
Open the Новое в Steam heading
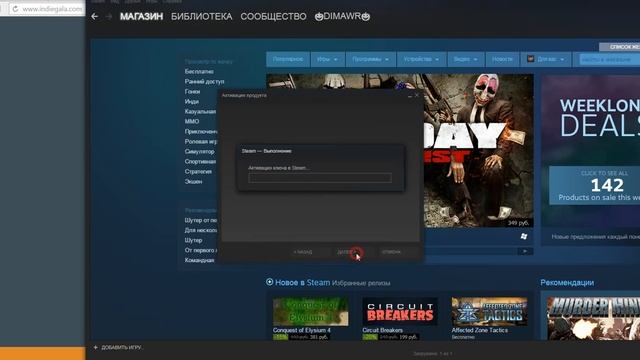302,282
